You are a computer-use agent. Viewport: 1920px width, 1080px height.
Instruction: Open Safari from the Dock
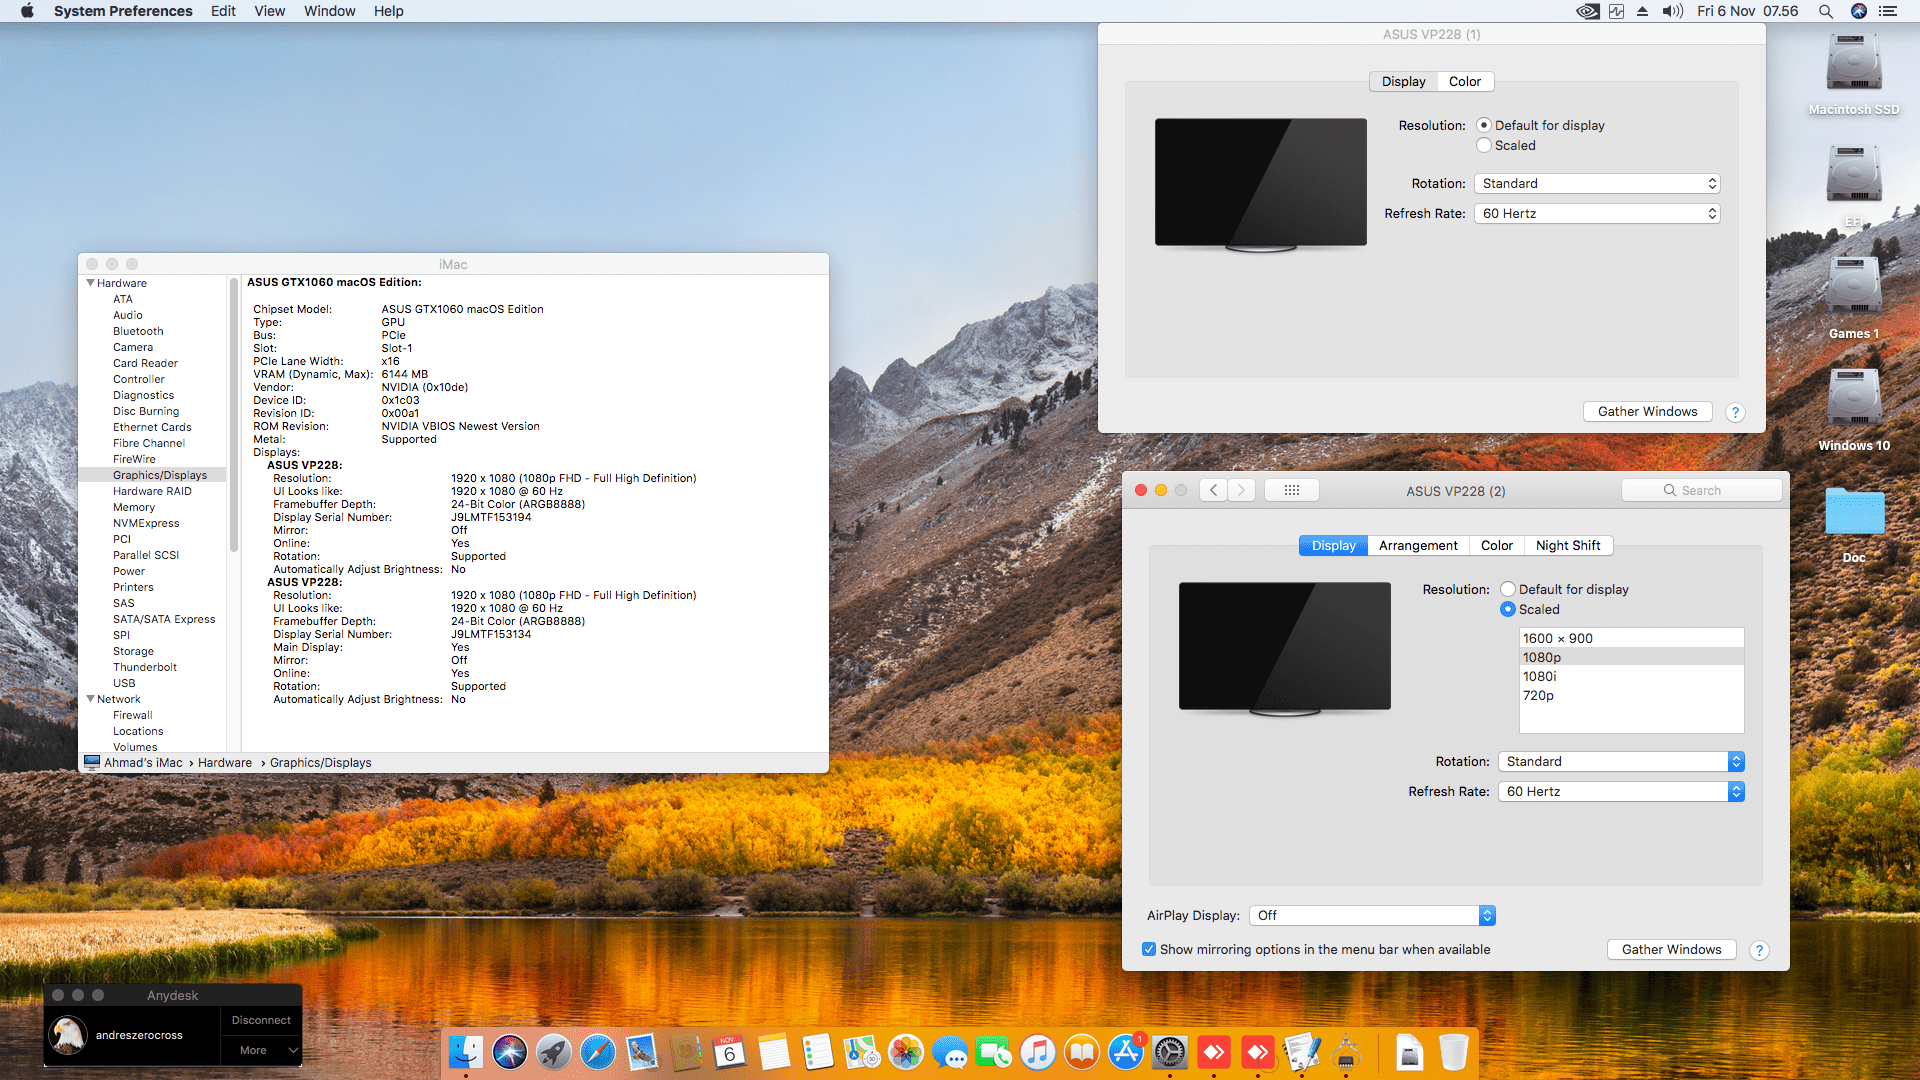coord(598,1052)
